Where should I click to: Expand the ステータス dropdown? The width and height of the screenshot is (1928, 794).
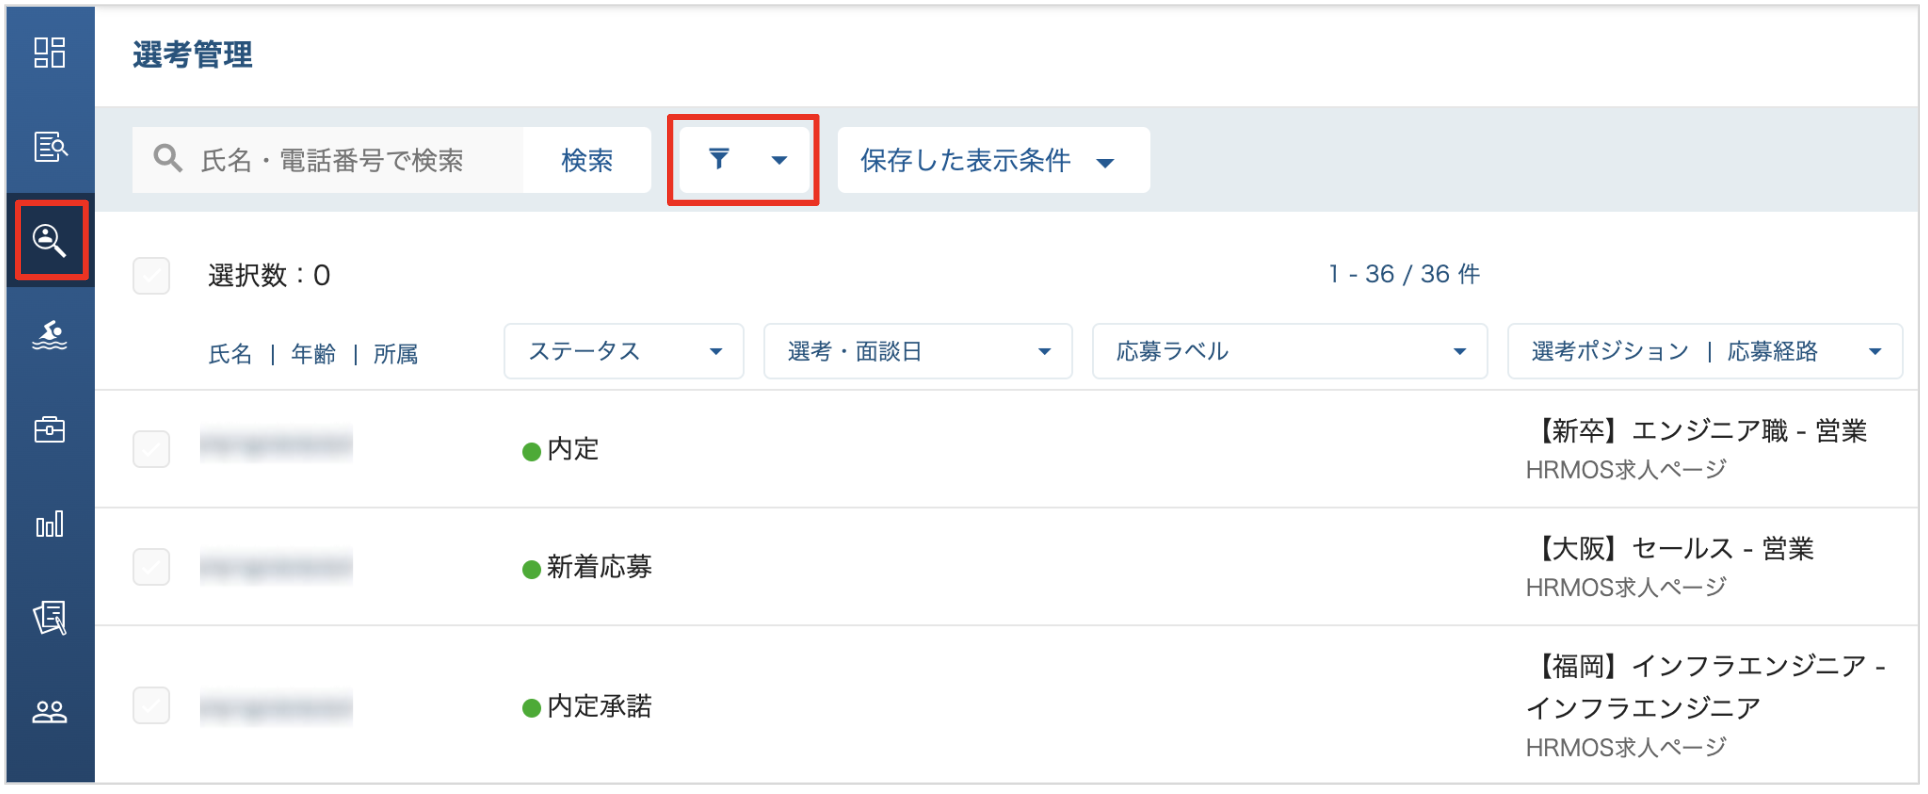(x=624, y=351)
